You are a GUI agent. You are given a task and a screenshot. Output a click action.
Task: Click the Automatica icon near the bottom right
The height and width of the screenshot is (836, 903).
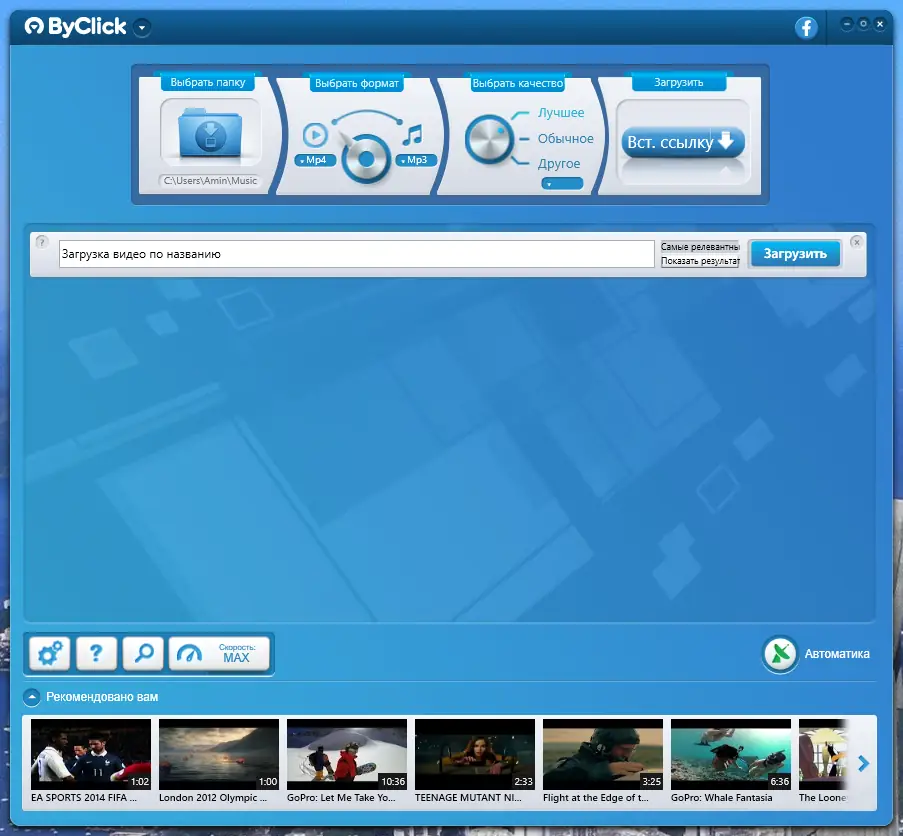[x=780, y=655]
